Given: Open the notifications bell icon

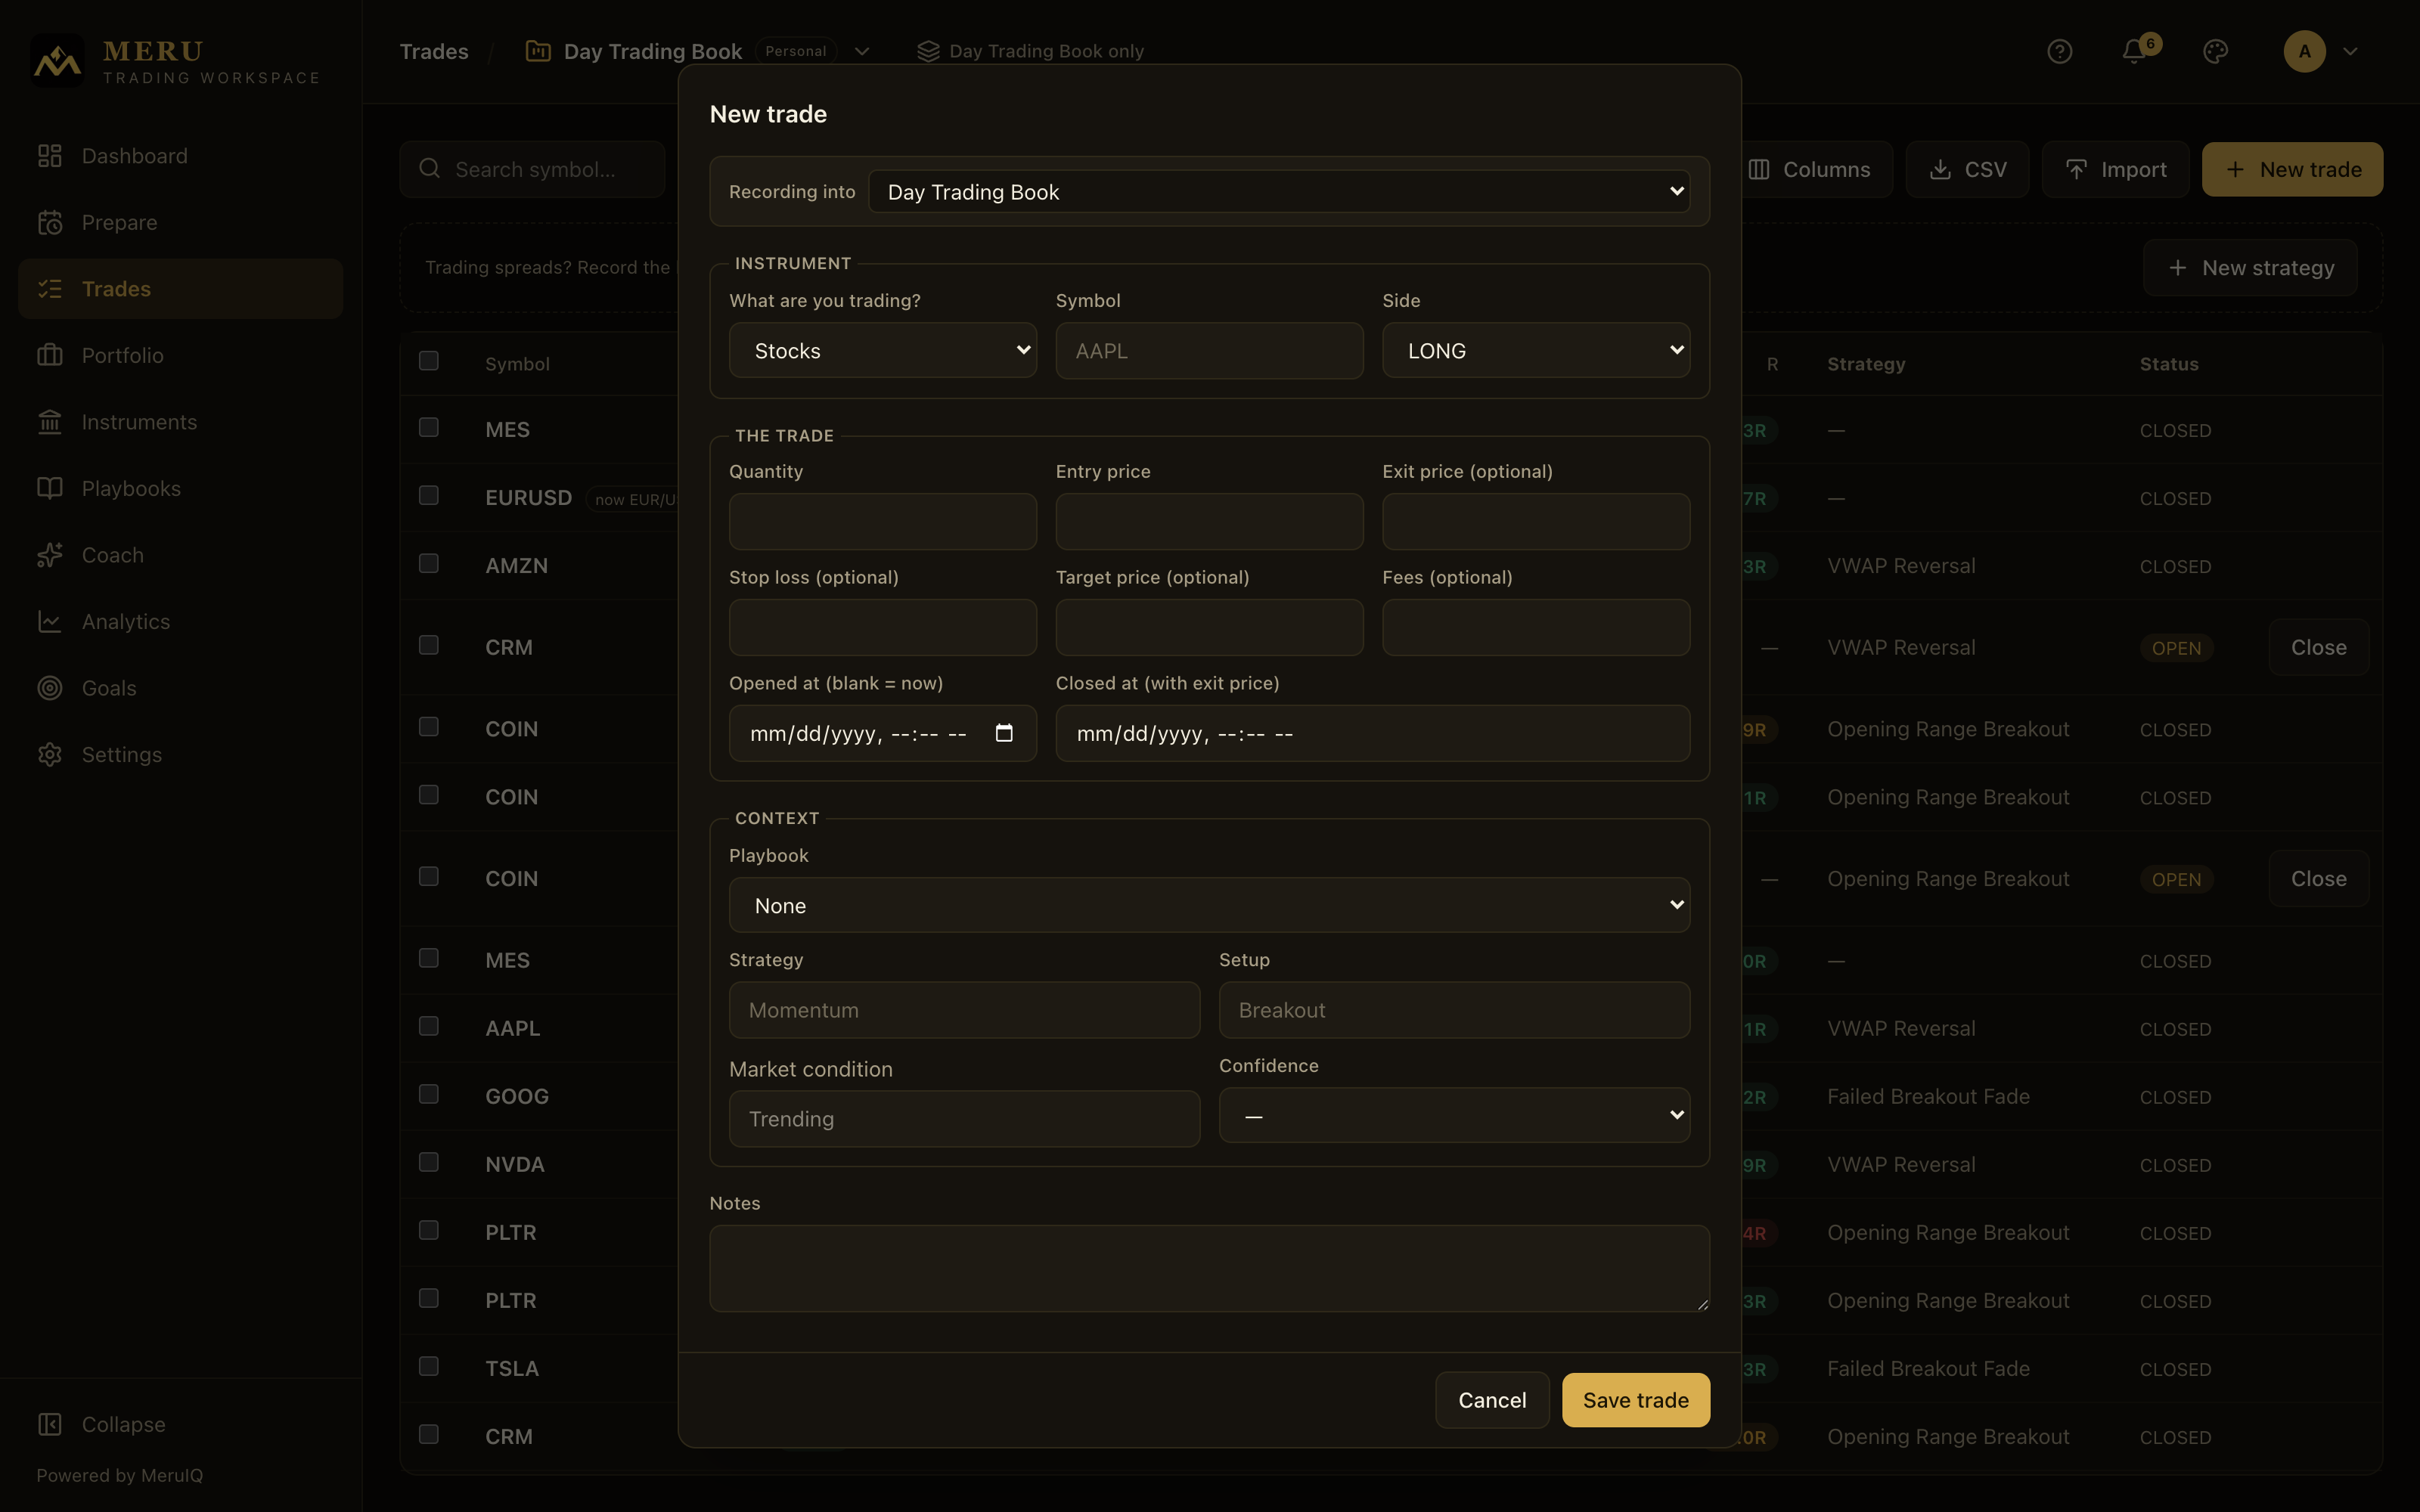Looking at the screenshot, I should pos(2134,51).
